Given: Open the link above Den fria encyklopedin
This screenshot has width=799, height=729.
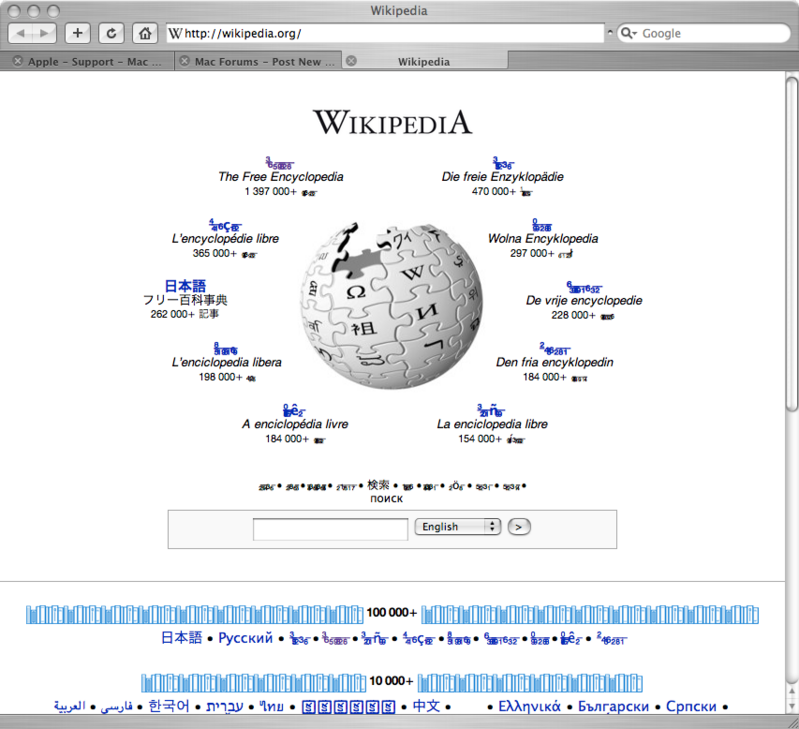Looking at the screenshot, I should pyautogui.click(x=554, y=349).
